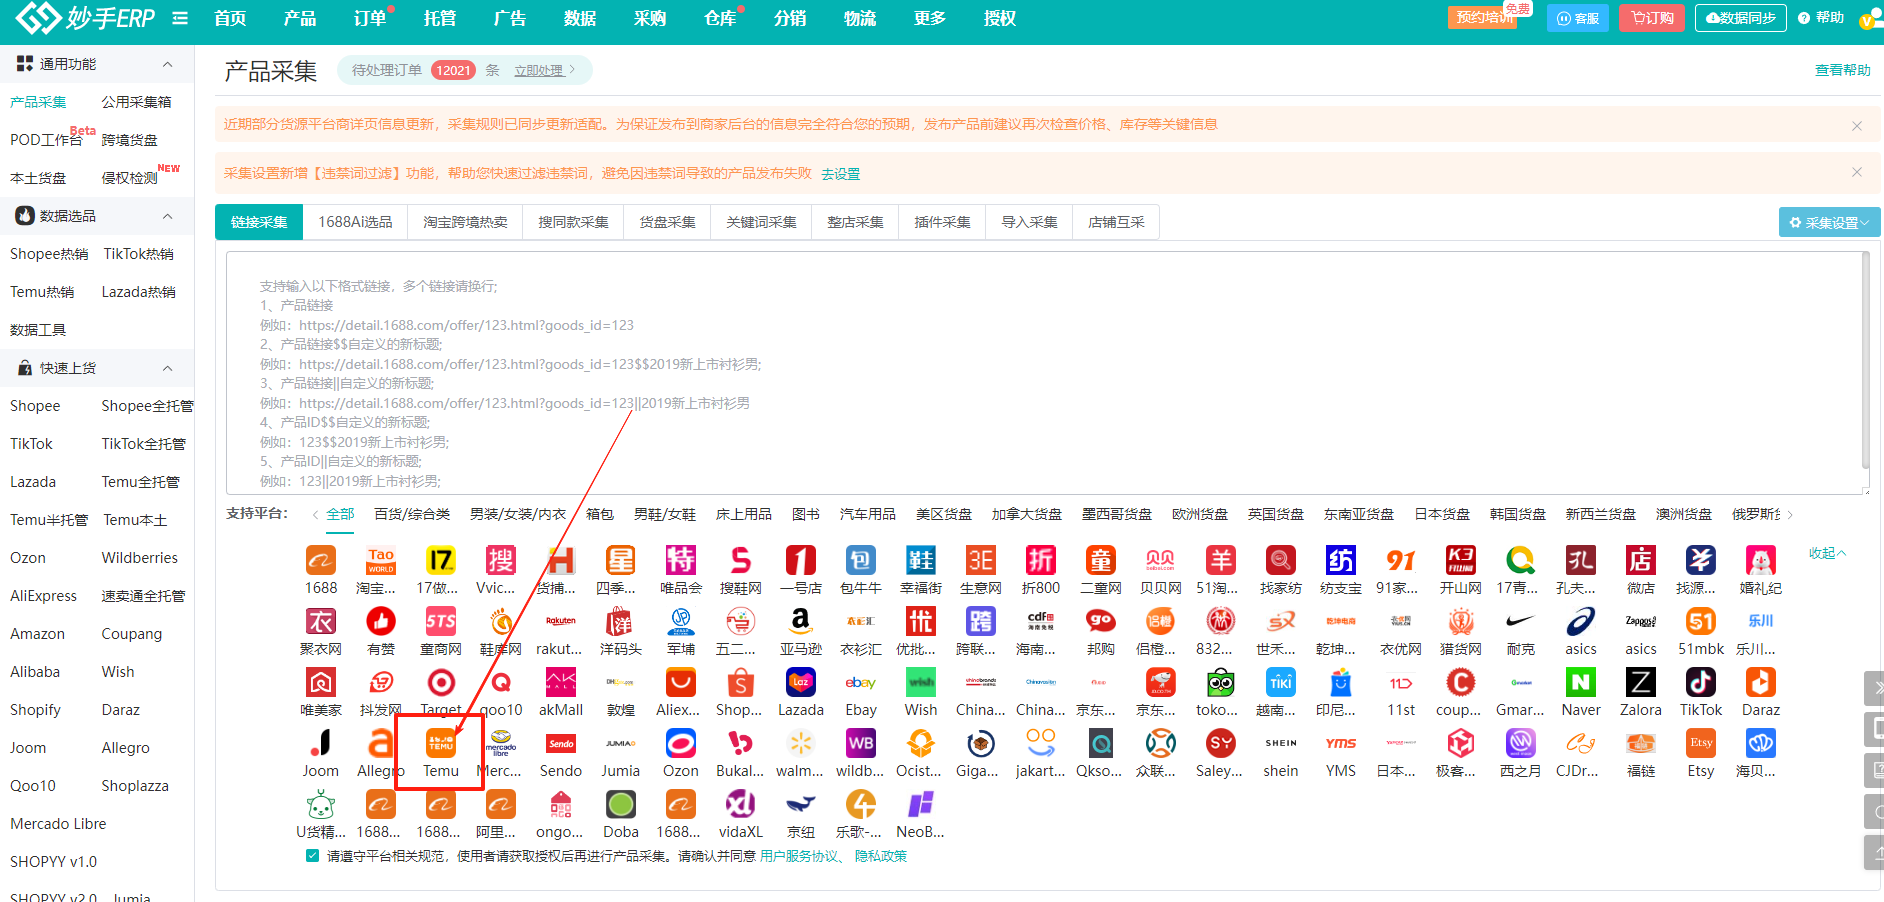Select the TikTok platform icon
This screenshot has height=902, width=1884.
click(x=1700, y=684)
